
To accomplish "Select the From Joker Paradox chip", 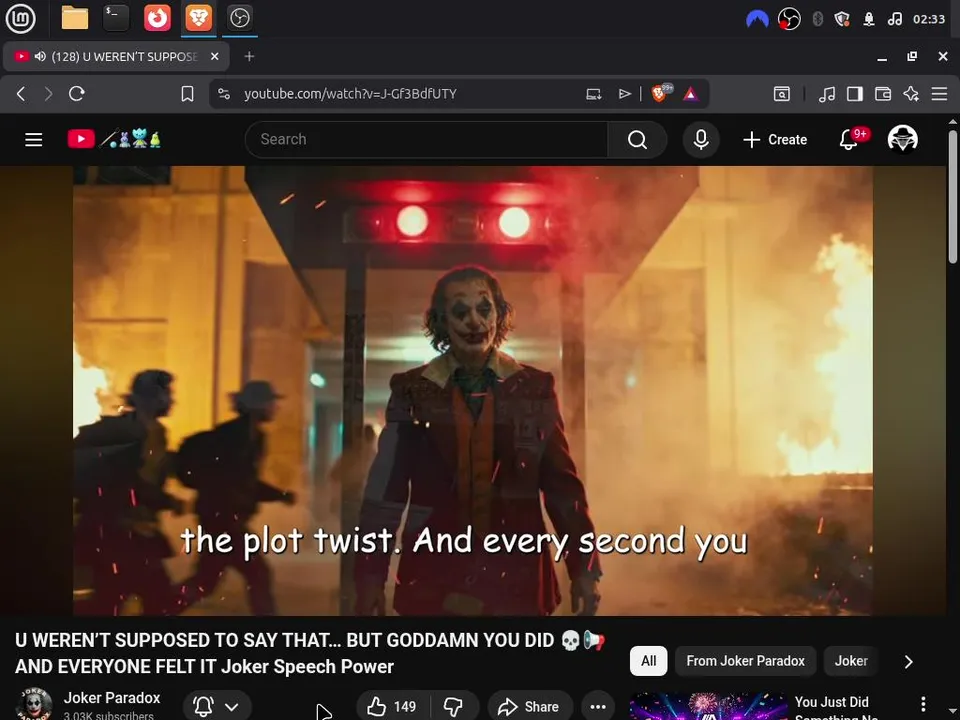I will click(x=745, y=661).
